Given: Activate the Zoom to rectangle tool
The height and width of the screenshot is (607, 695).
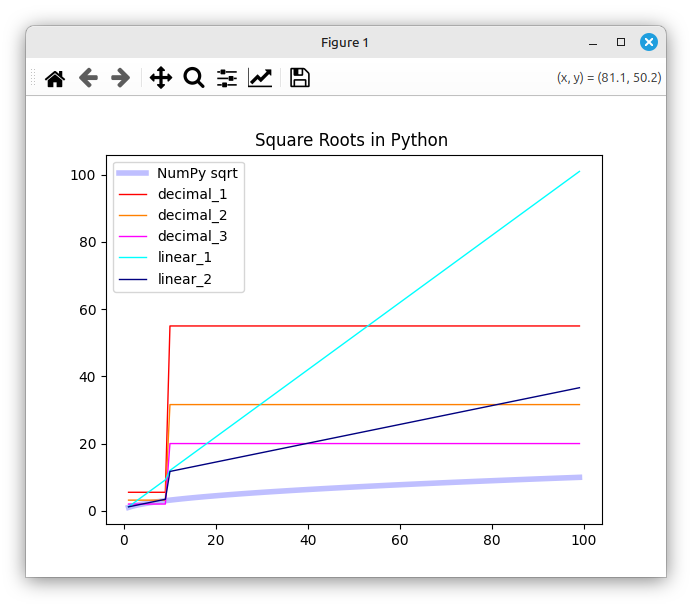Looking at the screenshot, I should [x=193, y=78].
